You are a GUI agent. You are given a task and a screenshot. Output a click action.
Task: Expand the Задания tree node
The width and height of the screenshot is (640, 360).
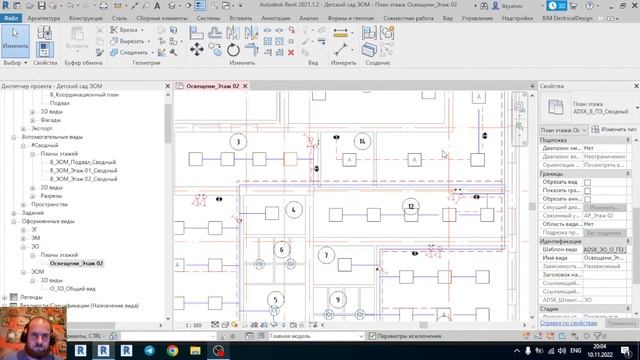click(14, 213)
